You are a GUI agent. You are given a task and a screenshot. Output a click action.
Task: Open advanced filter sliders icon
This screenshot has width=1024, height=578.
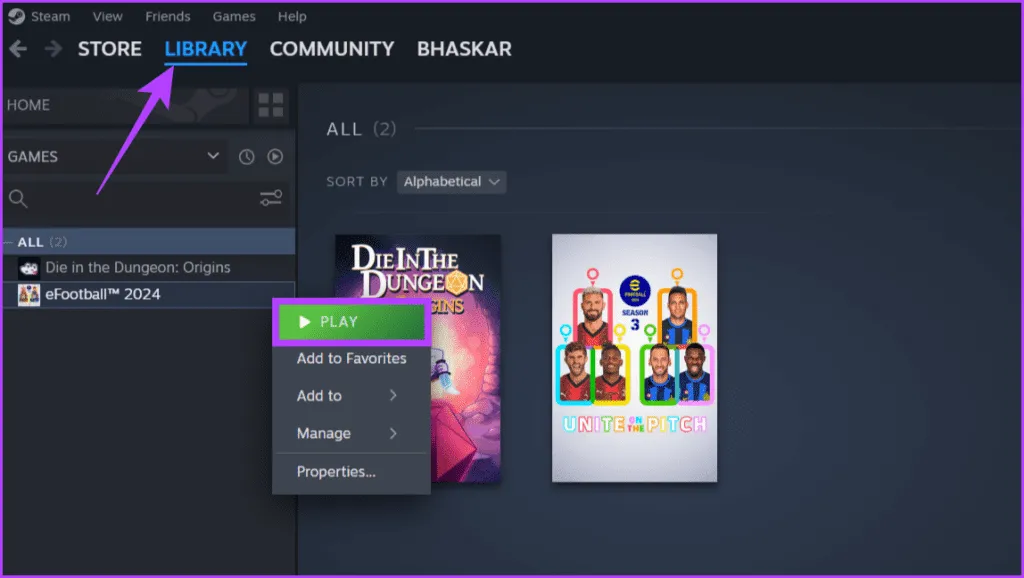[270, 198]
